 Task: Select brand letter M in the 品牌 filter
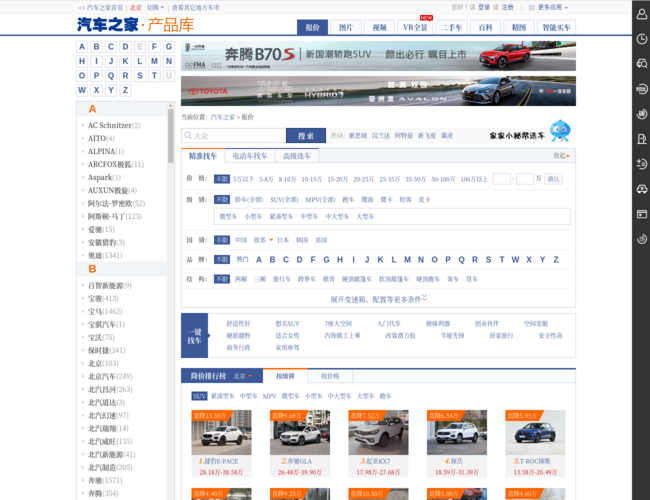(x=407, y=260)
